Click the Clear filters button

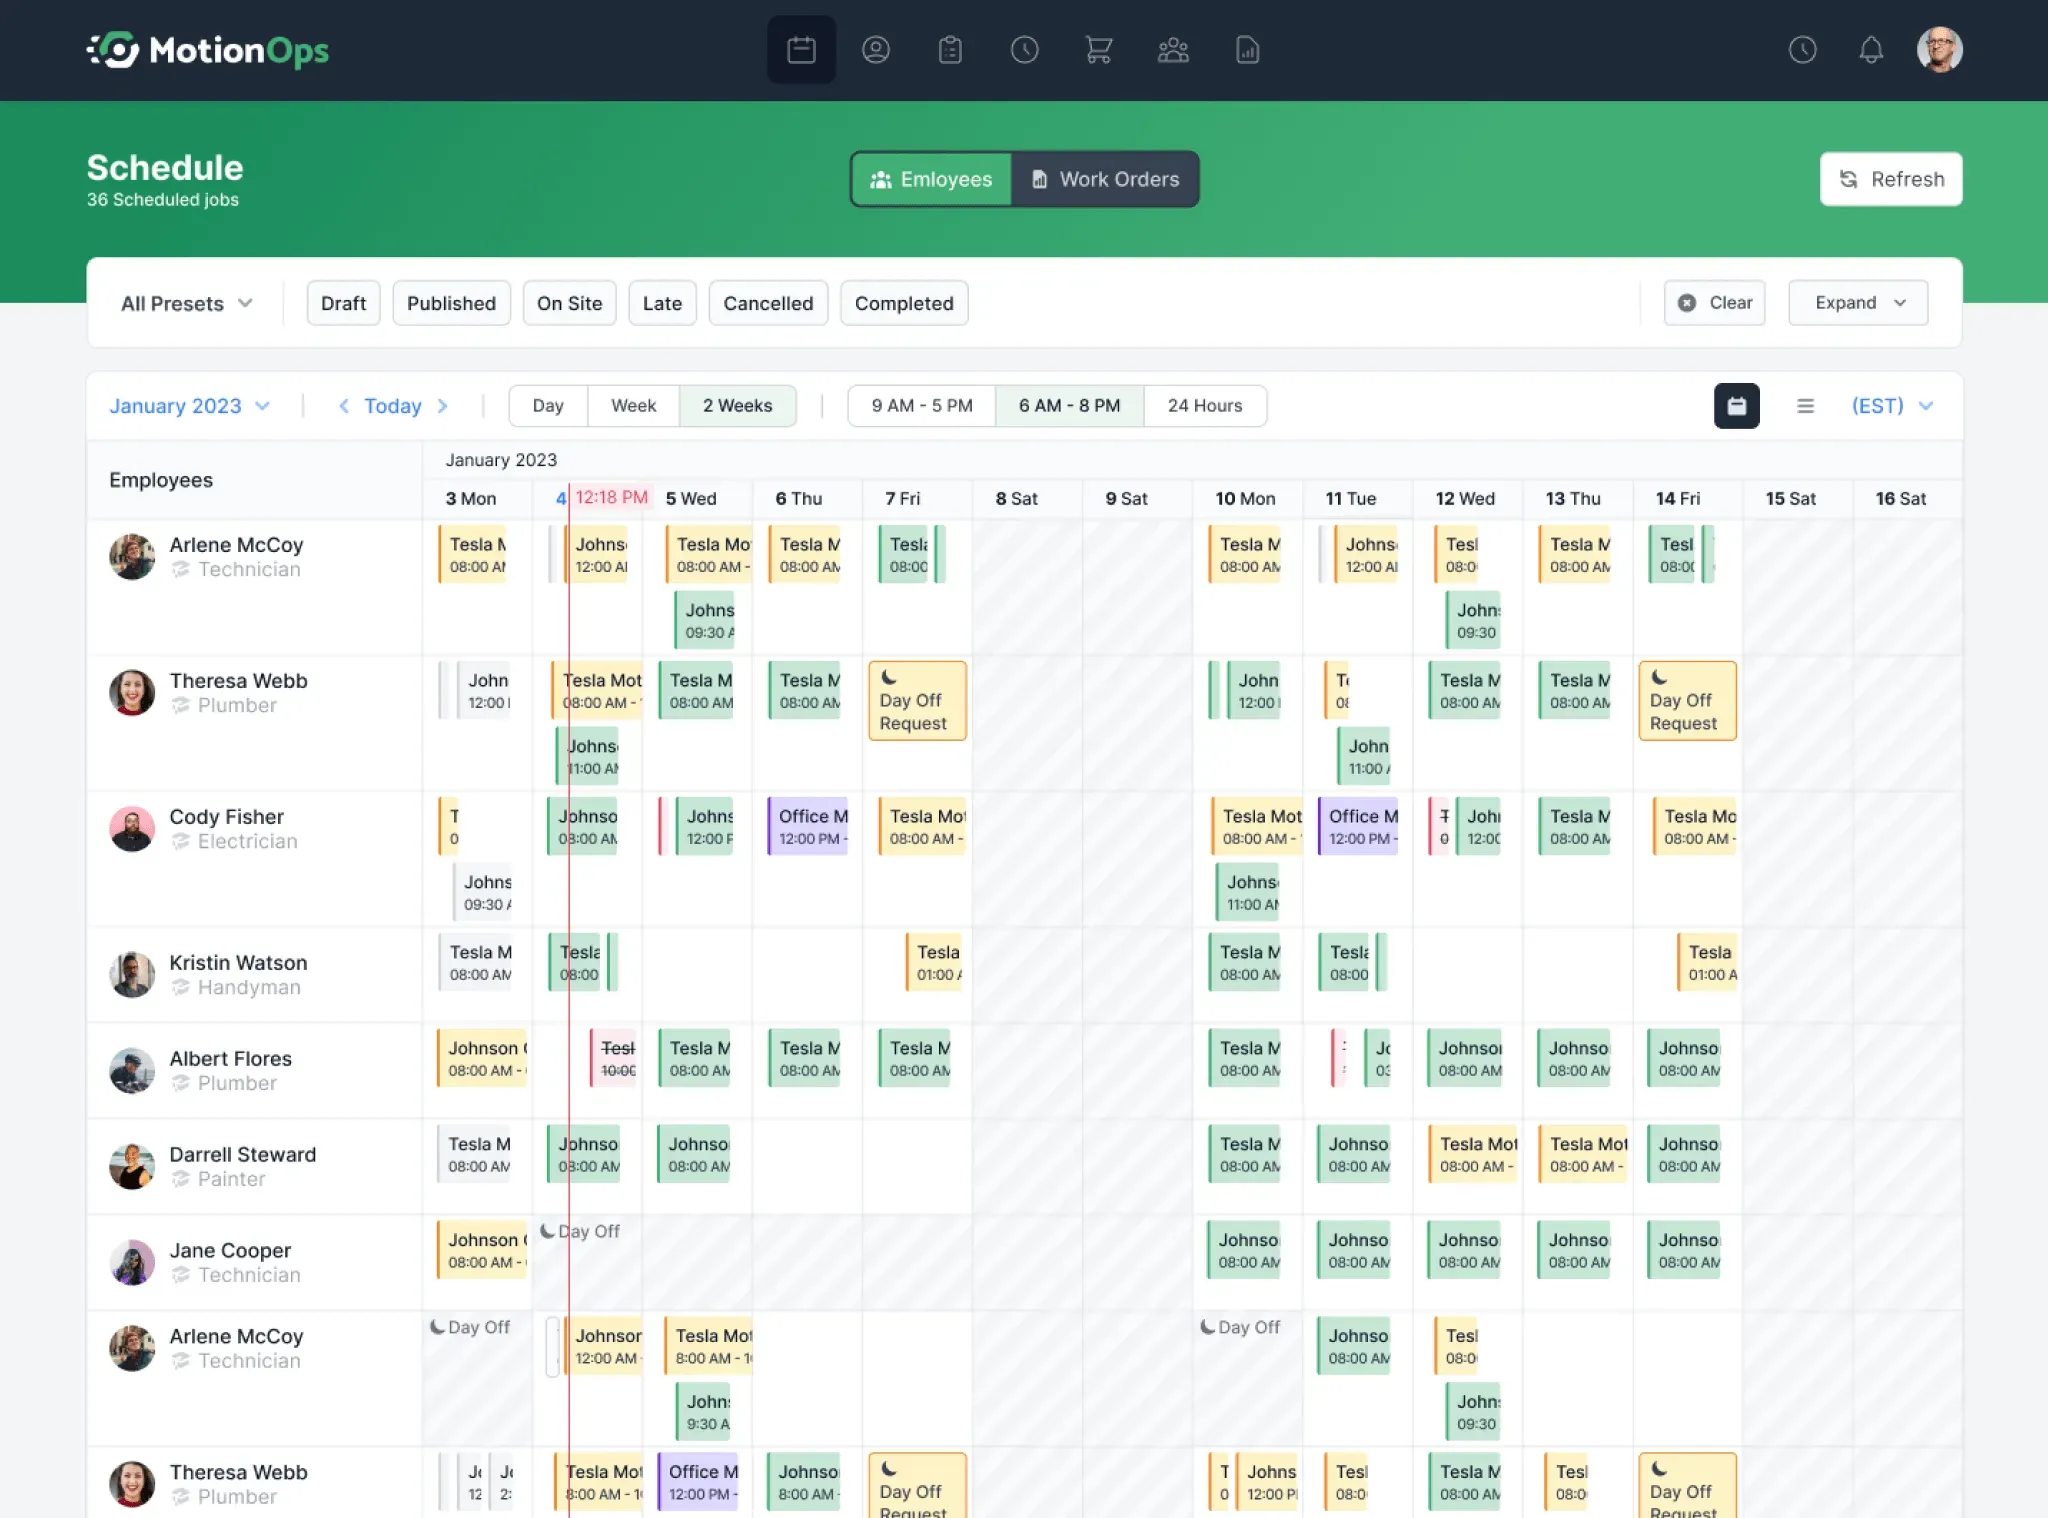coord(1714,303)
